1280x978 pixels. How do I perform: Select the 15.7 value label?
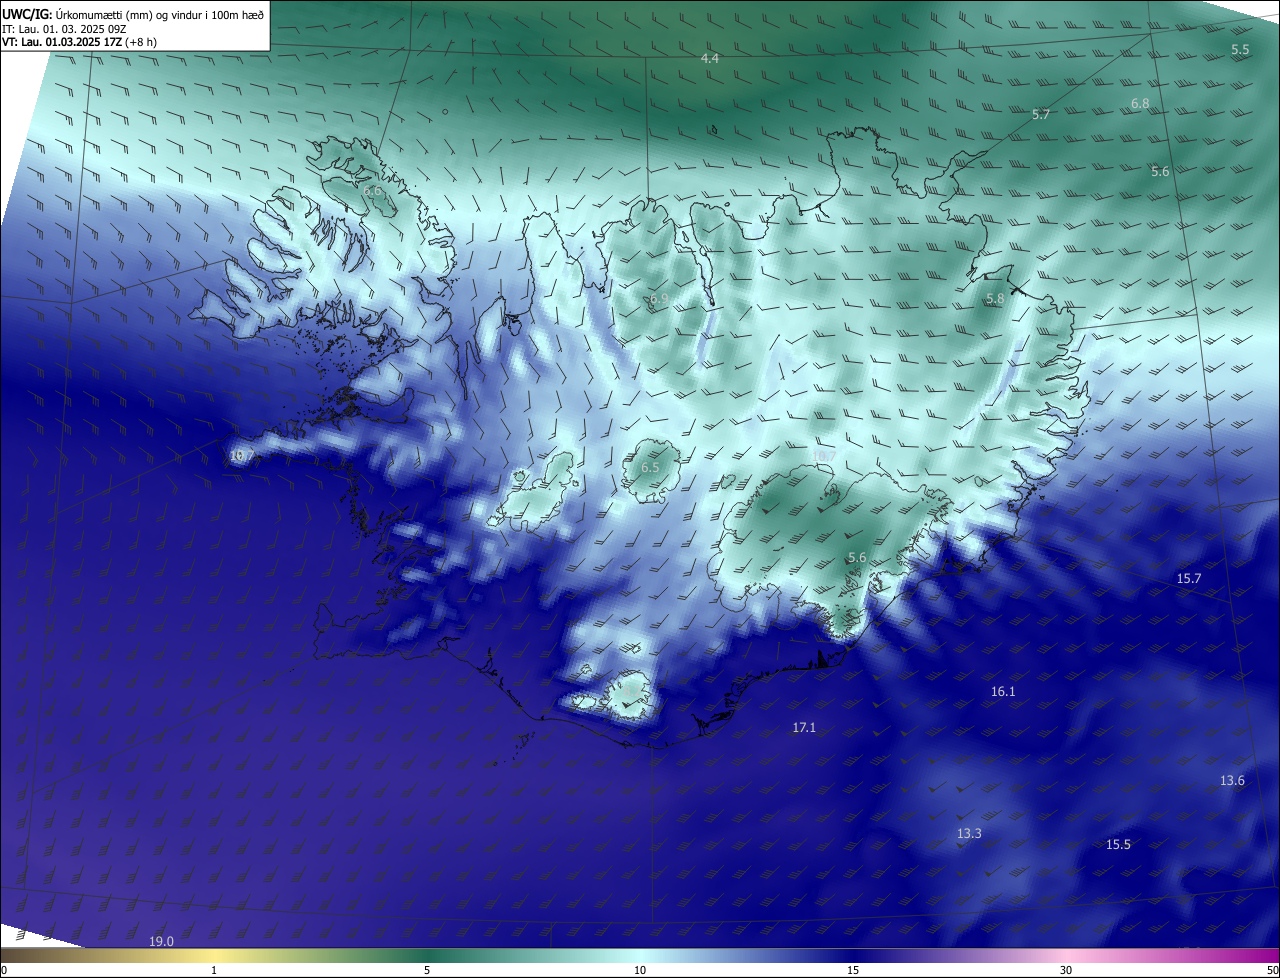point(1189,579)
